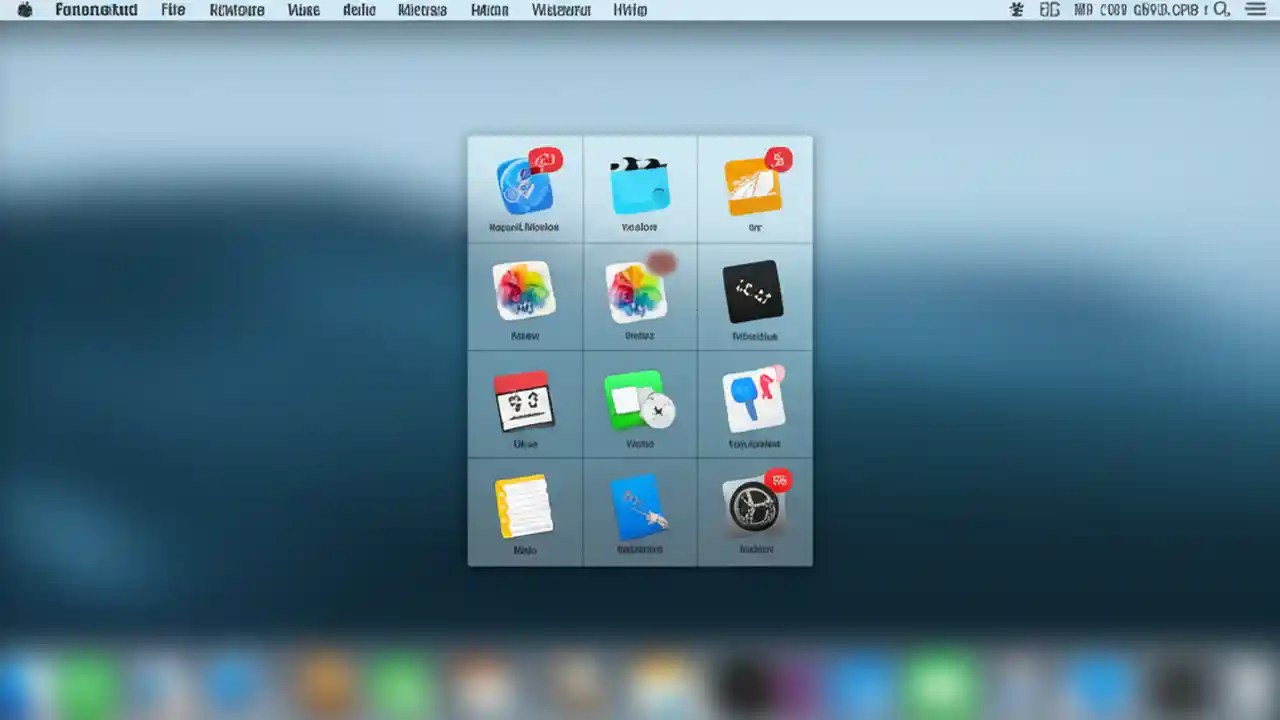Open the Photos app icon
Screen dimensions: 1280x720
point(524,290)
